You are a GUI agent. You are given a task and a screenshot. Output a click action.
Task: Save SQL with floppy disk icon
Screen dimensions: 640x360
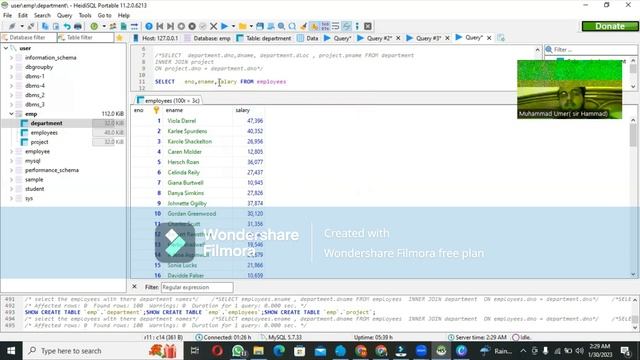pyautogui.click(x=260, y=26)
